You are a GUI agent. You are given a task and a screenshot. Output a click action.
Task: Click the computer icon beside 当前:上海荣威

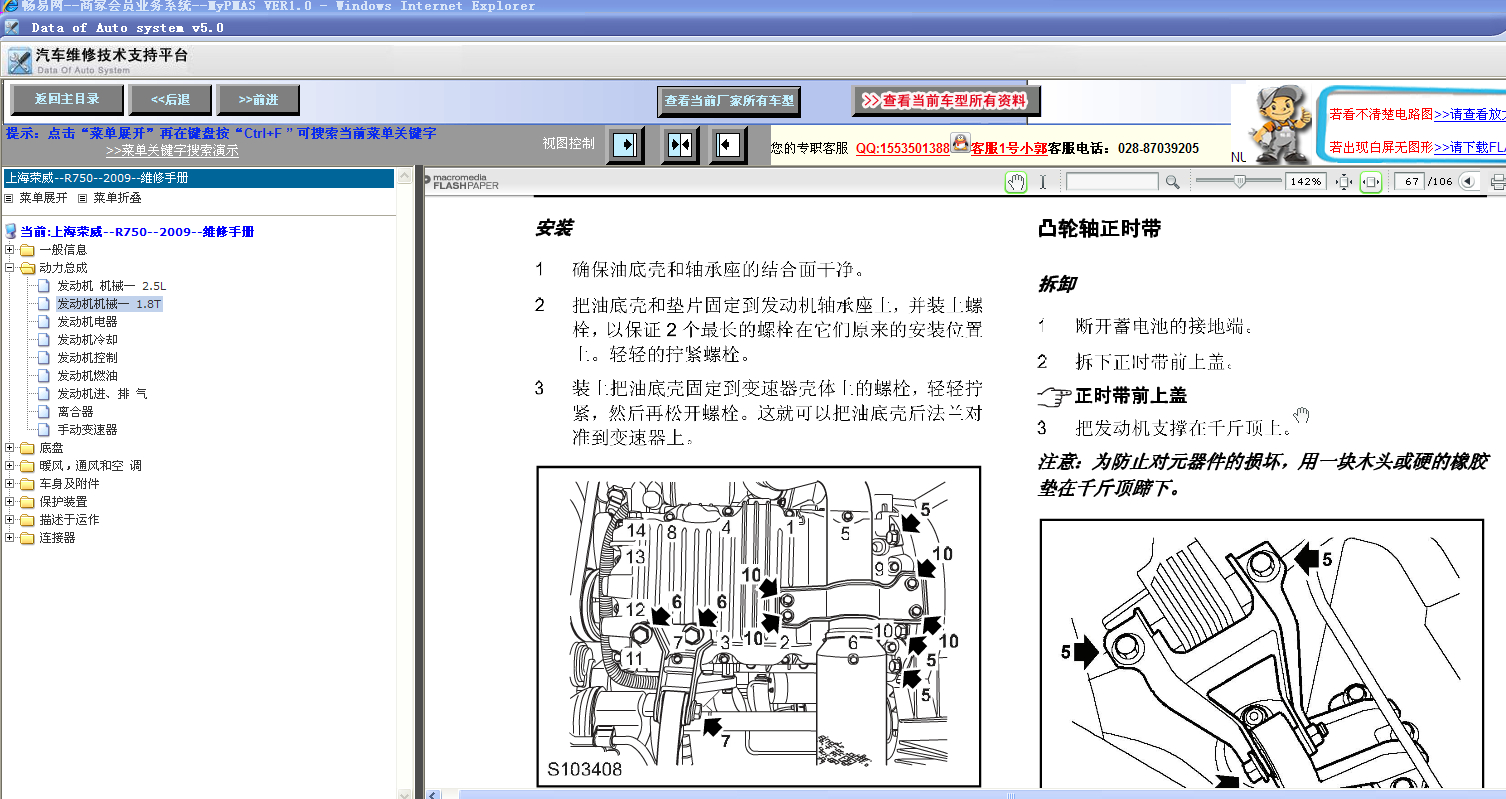(11, 231)
